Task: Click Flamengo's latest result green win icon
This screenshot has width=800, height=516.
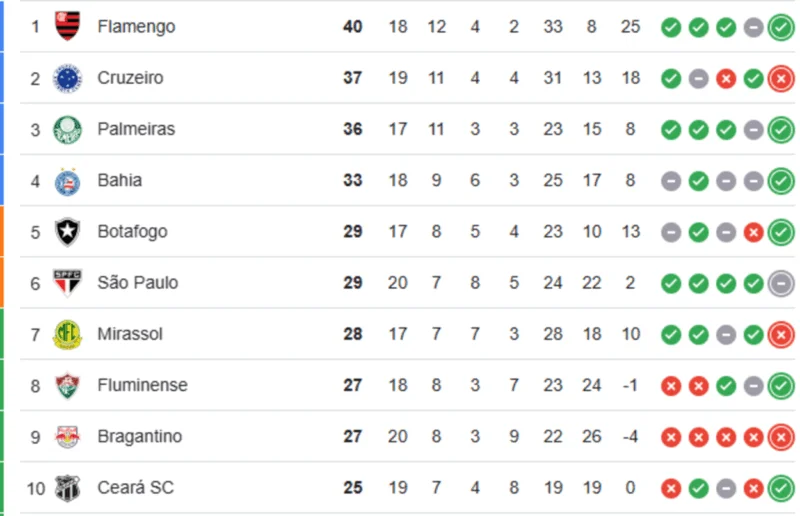Action: 781,27
